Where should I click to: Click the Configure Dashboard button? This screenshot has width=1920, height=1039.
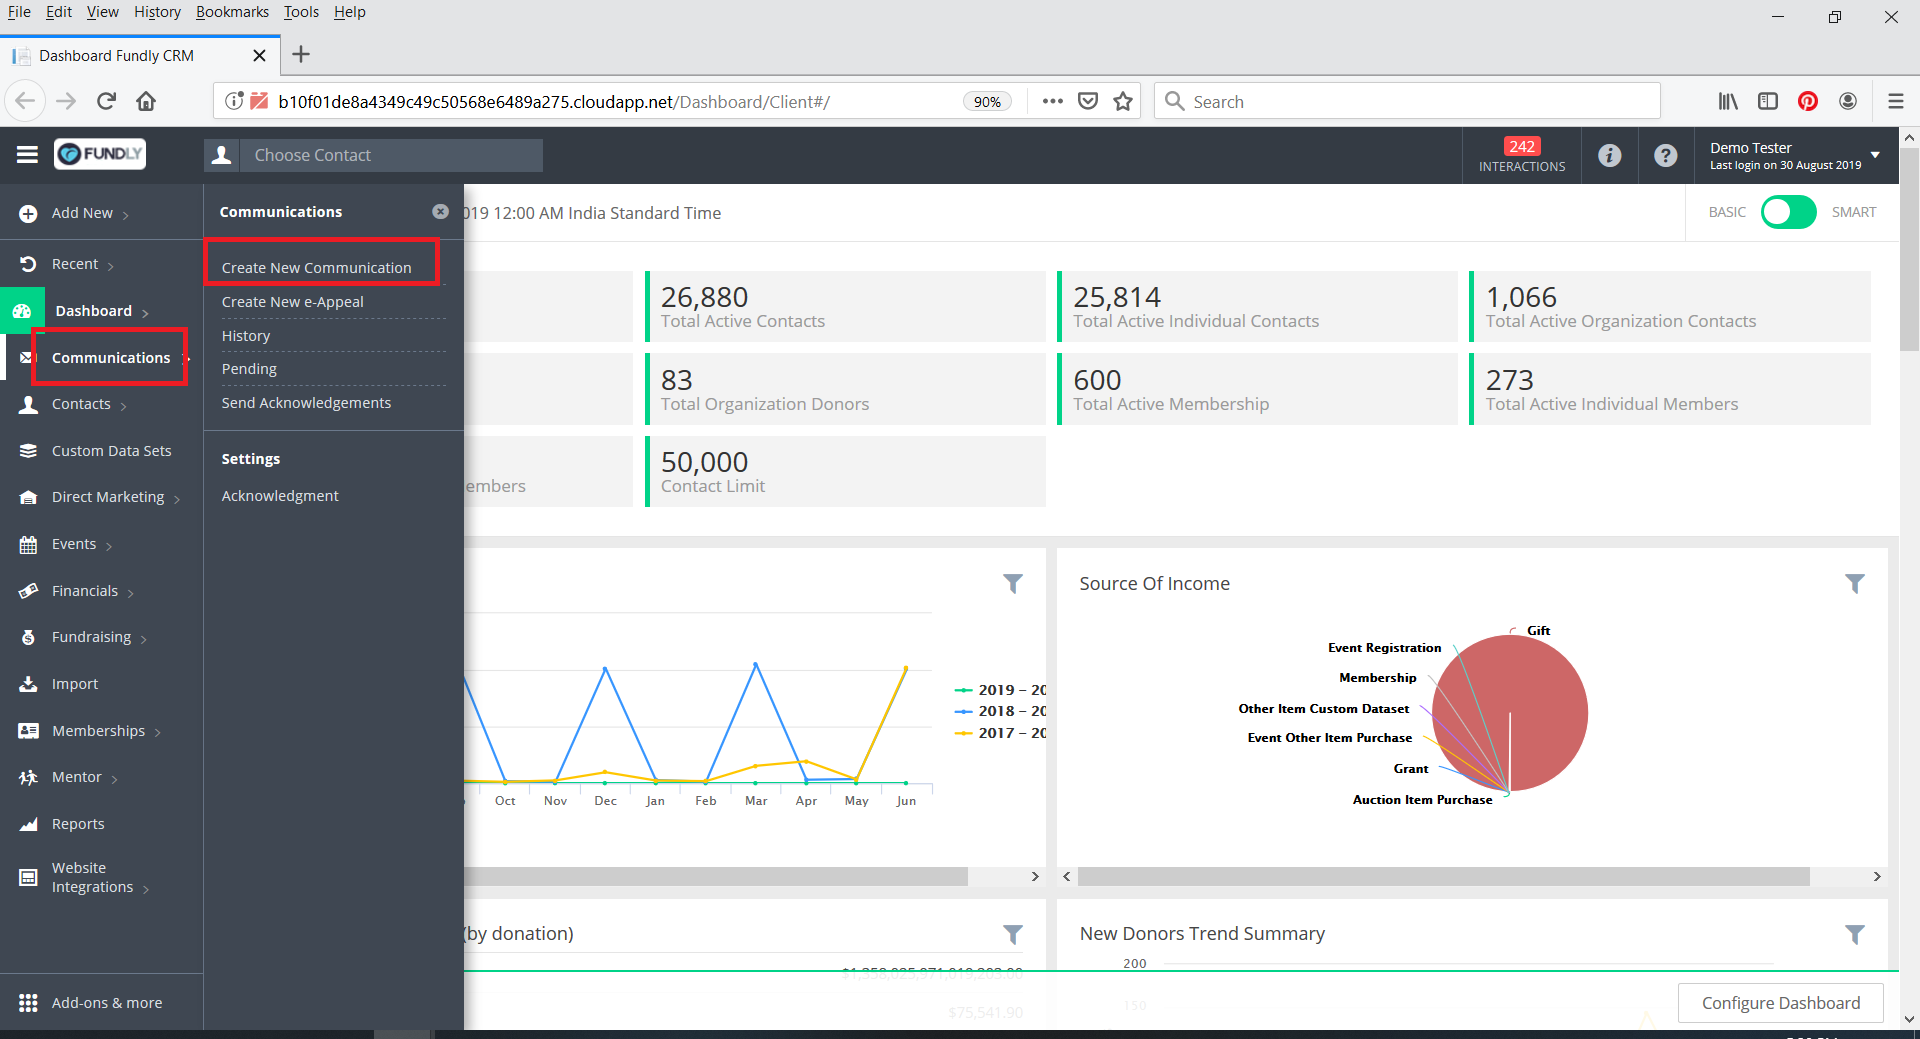tap(1780, 1003)
